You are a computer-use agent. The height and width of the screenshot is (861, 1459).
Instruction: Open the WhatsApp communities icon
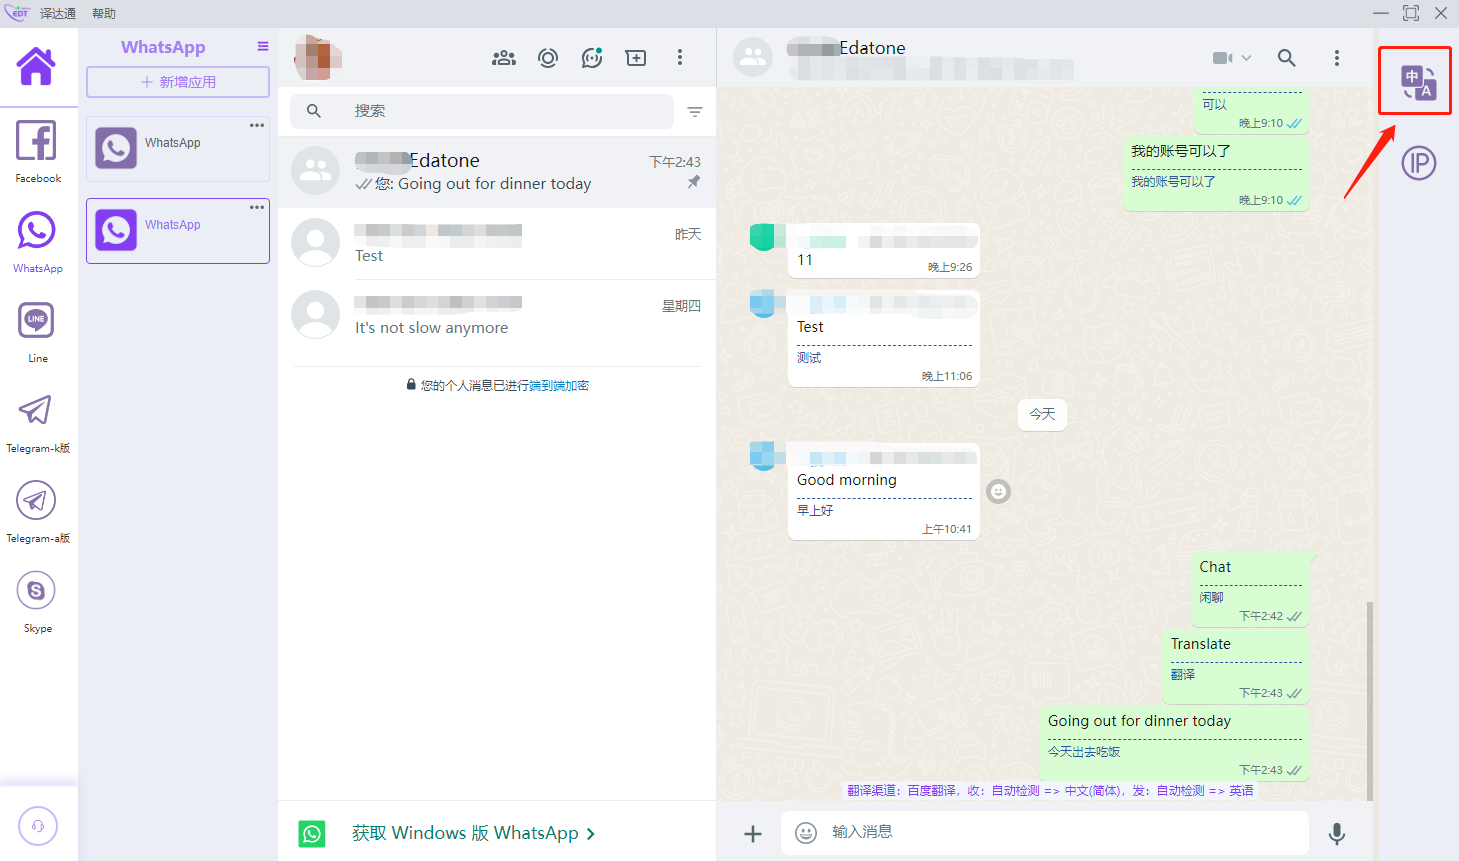point(504,58)
